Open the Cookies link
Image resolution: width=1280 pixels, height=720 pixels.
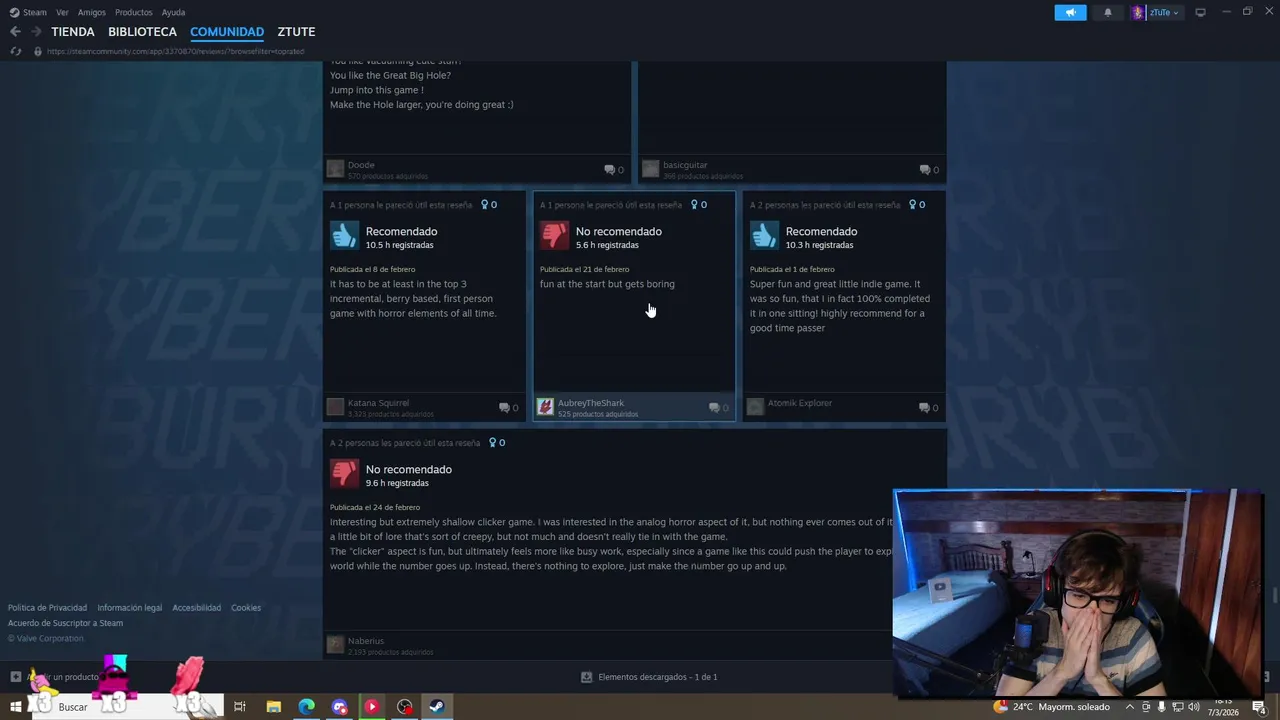pos(246,608)
